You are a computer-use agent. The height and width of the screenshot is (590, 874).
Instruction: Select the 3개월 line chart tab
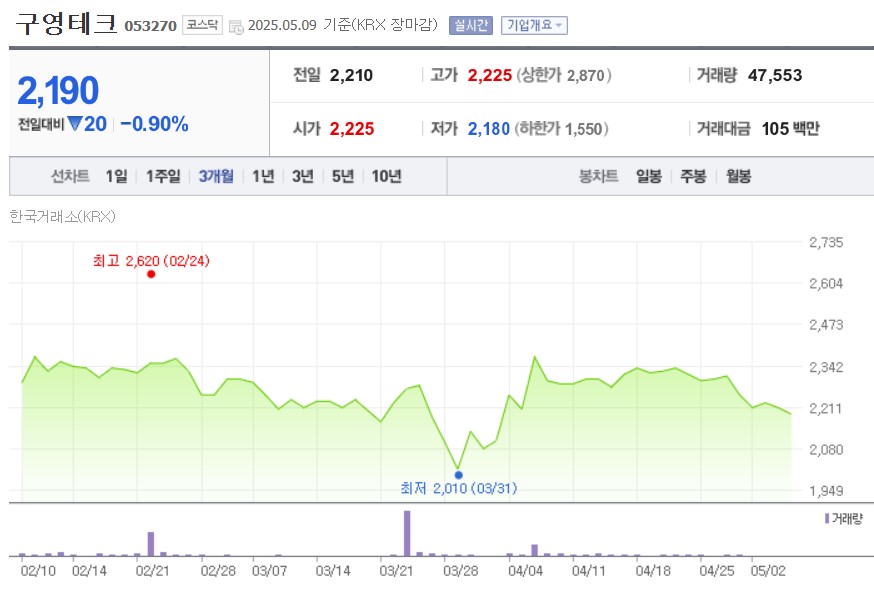pos(216,176)
